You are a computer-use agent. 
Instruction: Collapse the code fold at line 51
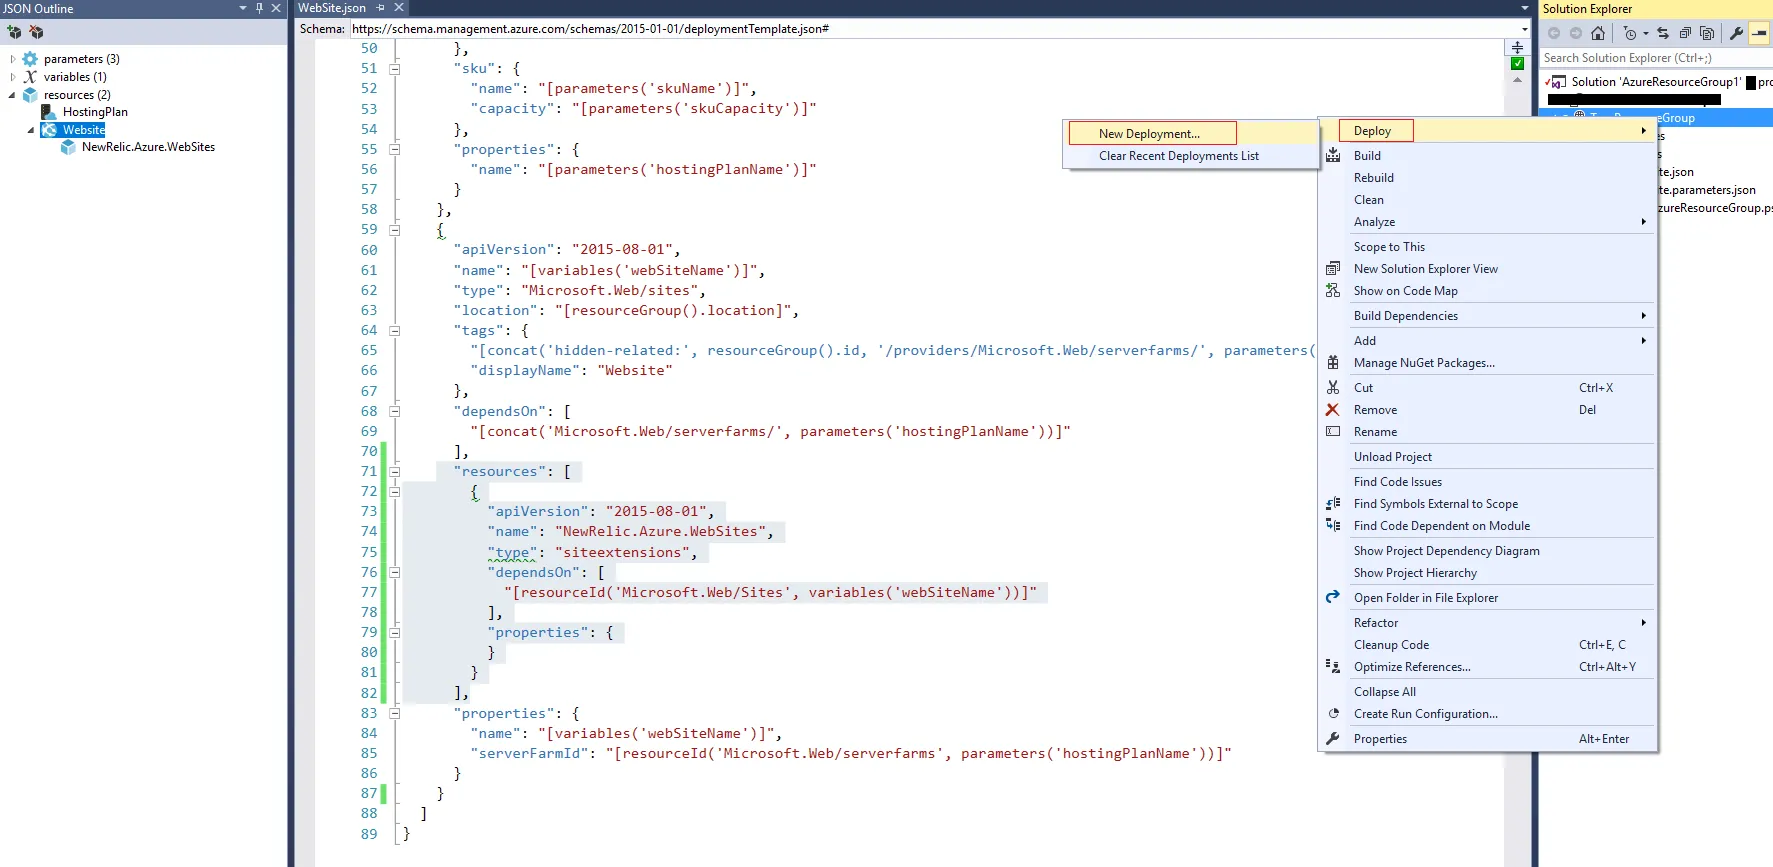click(x=395, y=69)
